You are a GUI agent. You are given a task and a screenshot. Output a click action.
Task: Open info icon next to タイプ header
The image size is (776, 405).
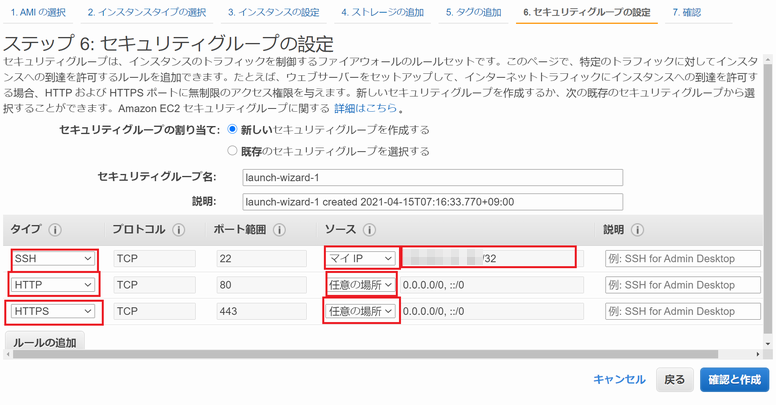[x=55, y=230]
